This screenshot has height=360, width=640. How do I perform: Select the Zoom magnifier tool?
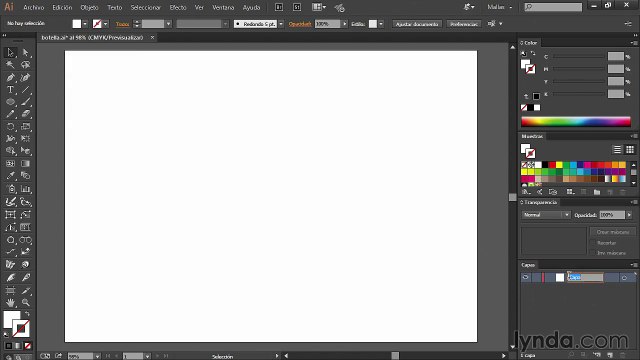click(25, 302)
